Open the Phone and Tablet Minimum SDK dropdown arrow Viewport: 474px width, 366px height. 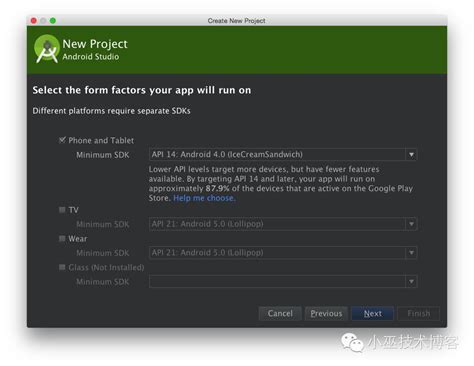click(411, 155)
